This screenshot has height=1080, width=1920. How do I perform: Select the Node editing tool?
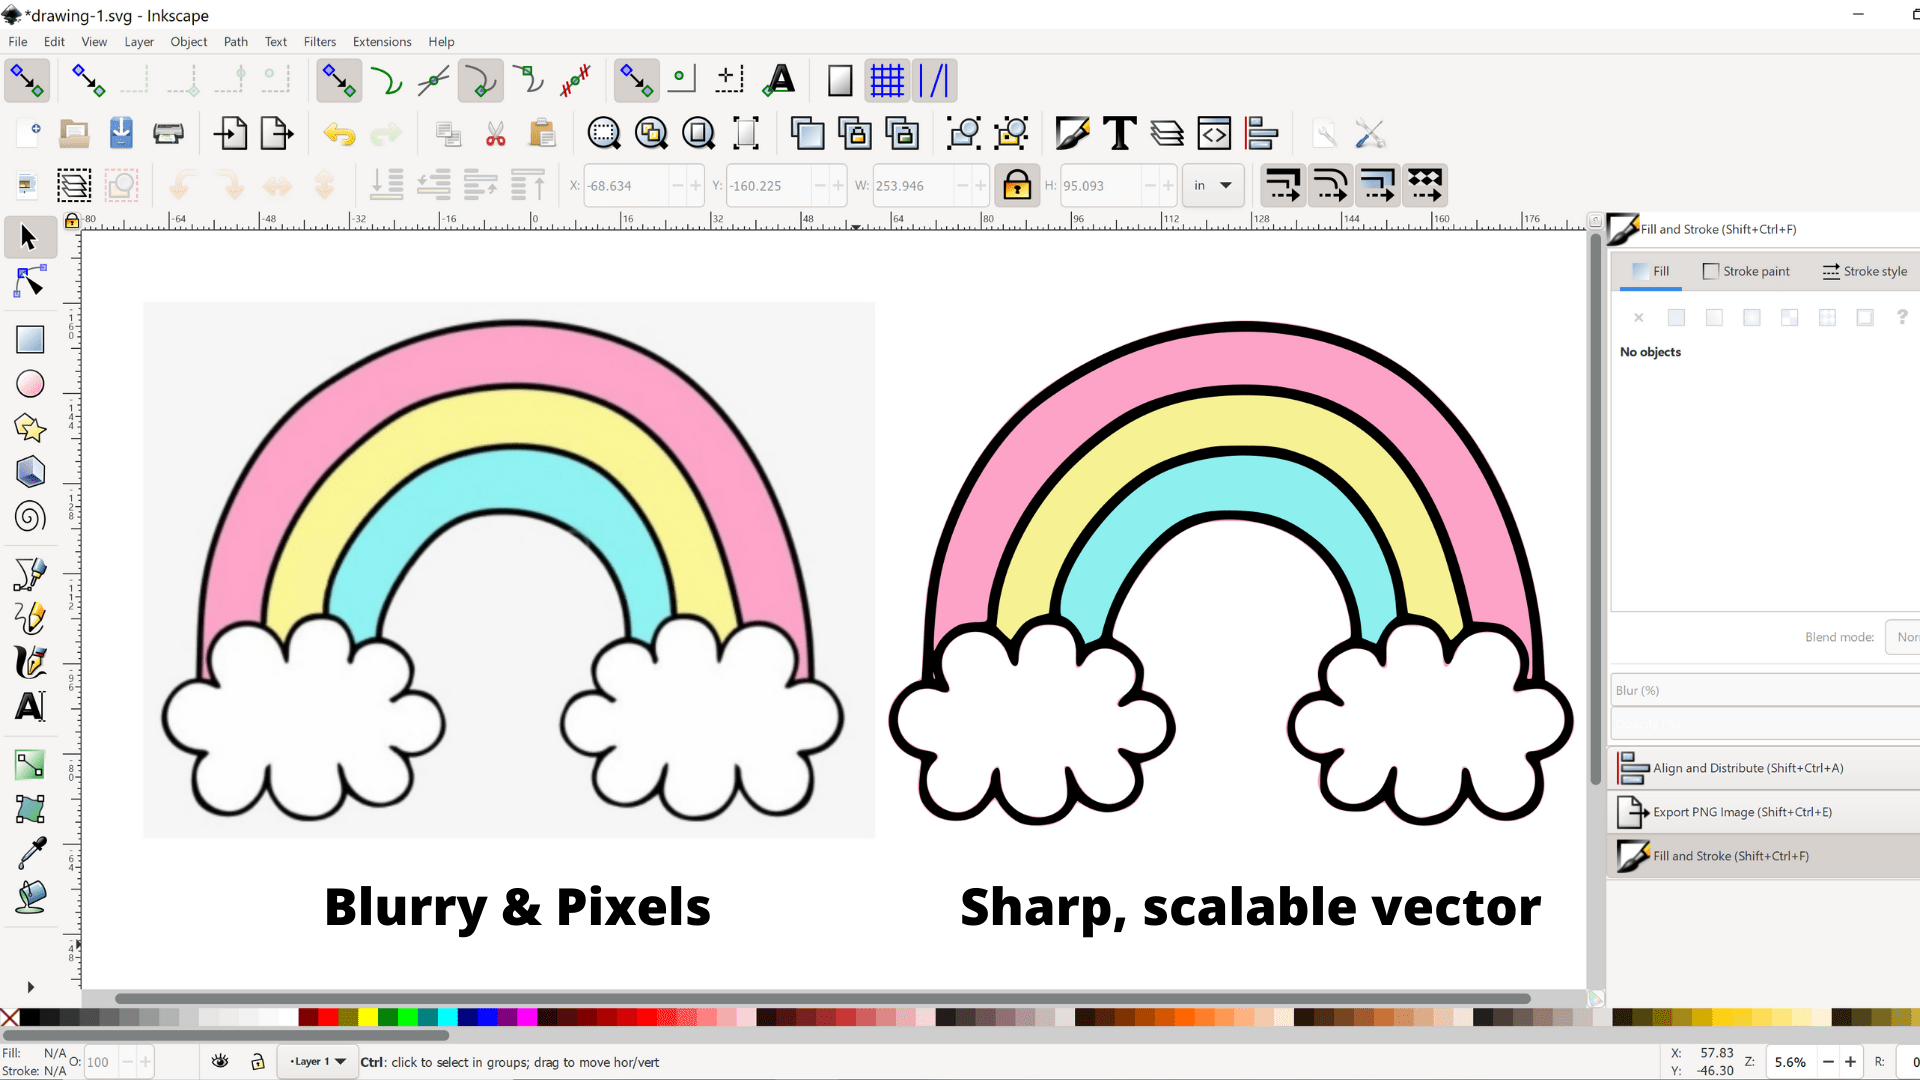29,281
